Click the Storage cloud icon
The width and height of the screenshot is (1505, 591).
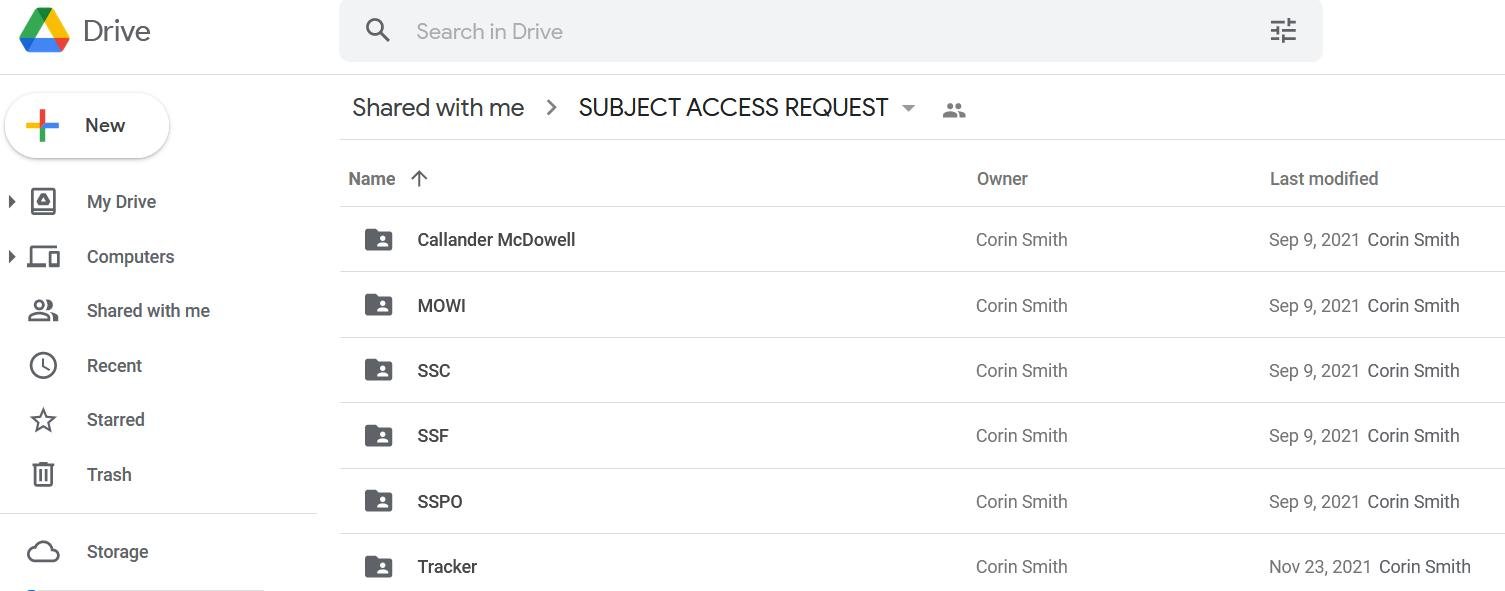coord(44,551)
